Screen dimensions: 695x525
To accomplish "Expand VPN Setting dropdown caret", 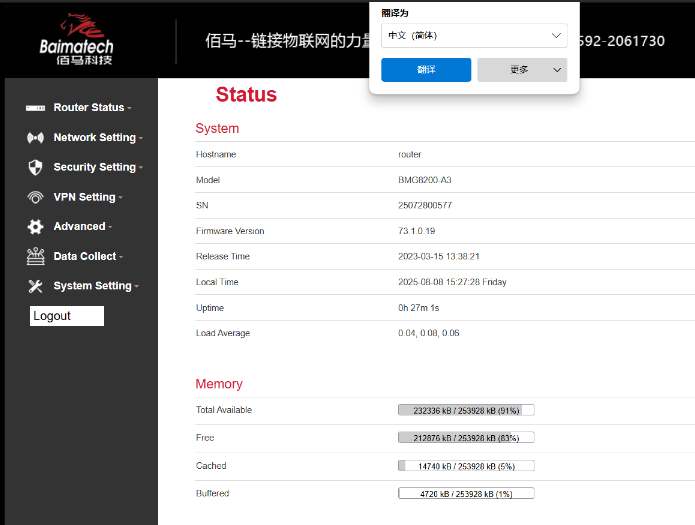I will click(121, 197).
